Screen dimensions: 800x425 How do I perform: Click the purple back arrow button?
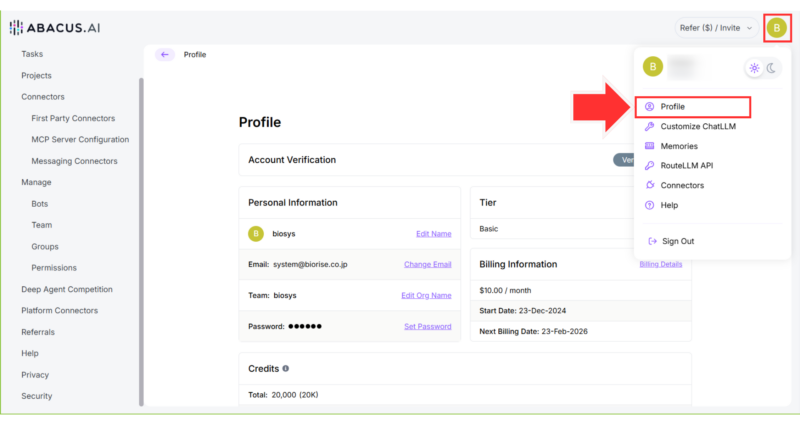(x=165, y=55)
